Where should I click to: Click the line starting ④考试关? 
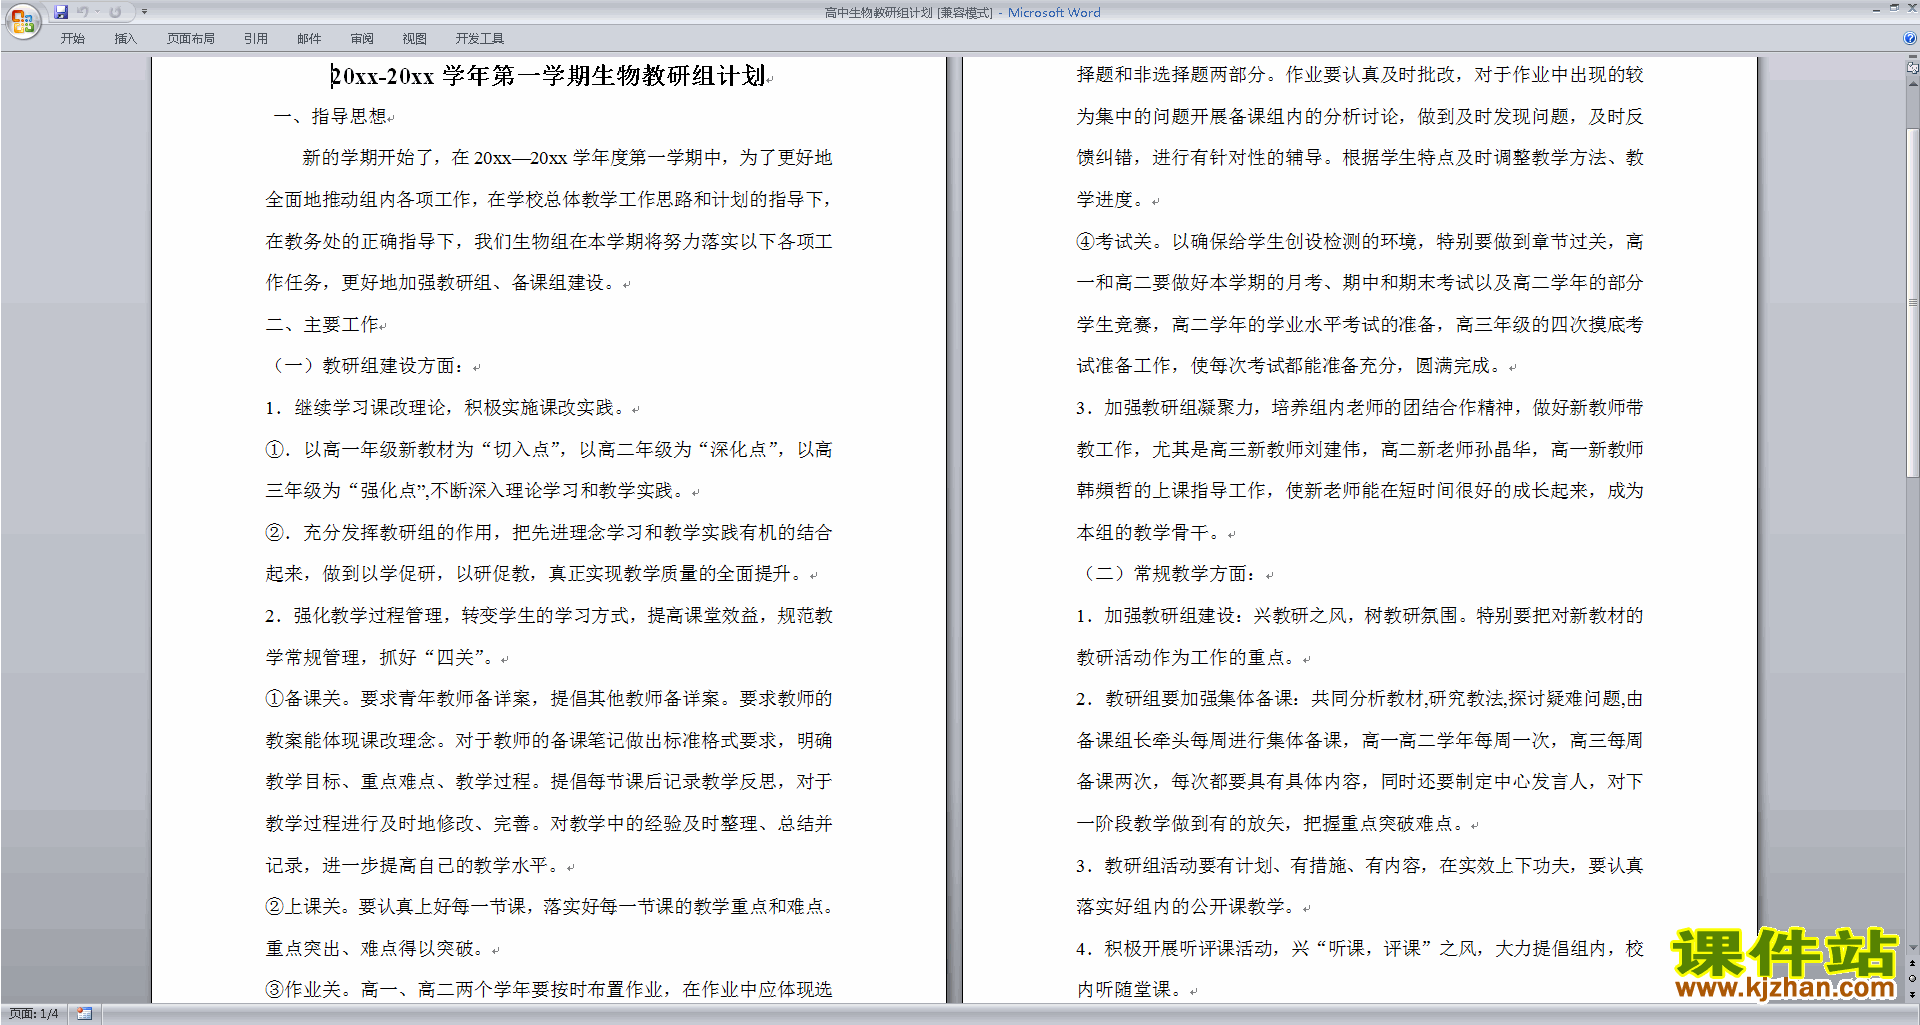[x=1359, y=242]
